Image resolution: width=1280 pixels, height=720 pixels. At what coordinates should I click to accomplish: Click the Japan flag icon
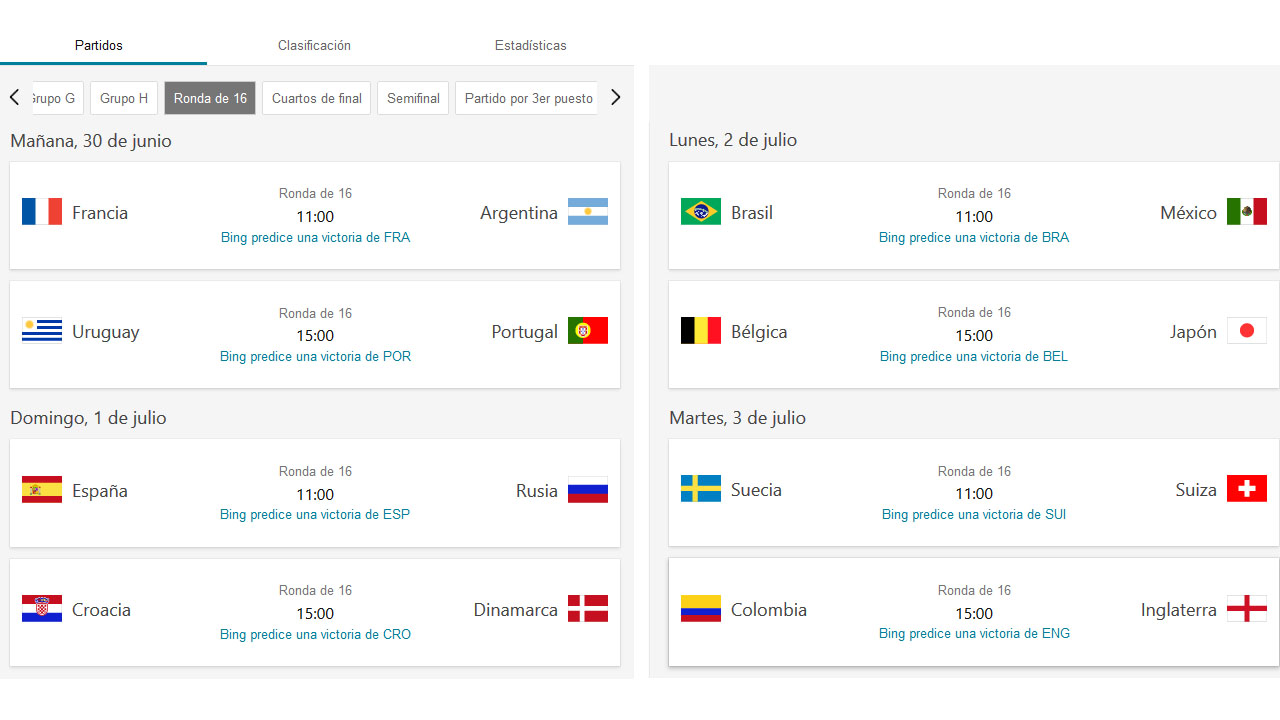1247,331
